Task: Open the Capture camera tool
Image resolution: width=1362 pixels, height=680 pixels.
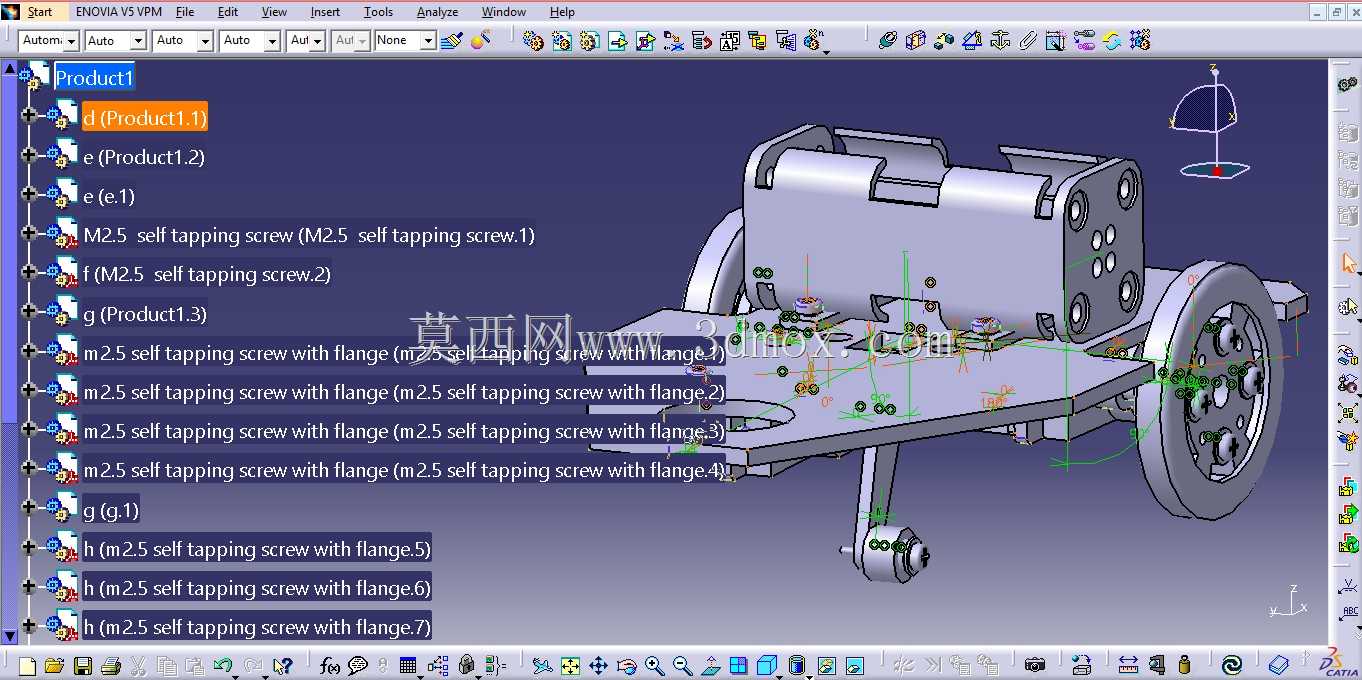Action: click(1034, 665)
